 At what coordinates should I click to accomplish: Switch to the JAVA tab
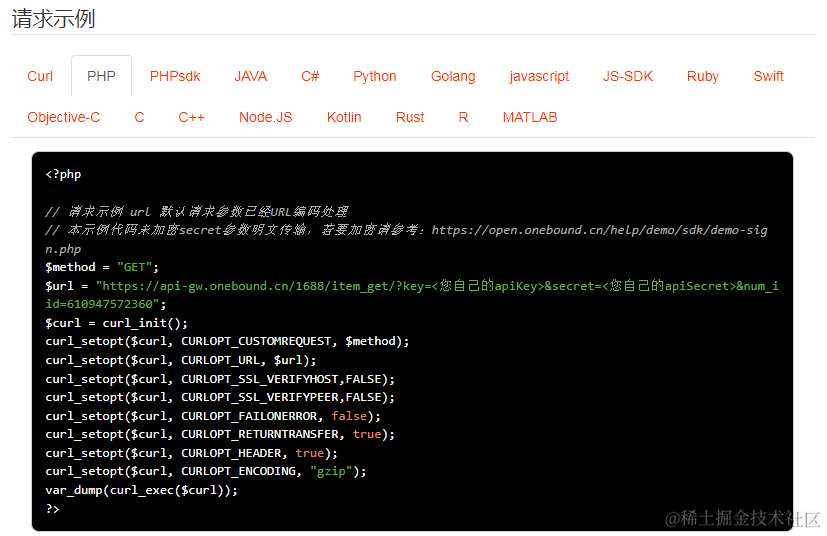coord(251,76)
